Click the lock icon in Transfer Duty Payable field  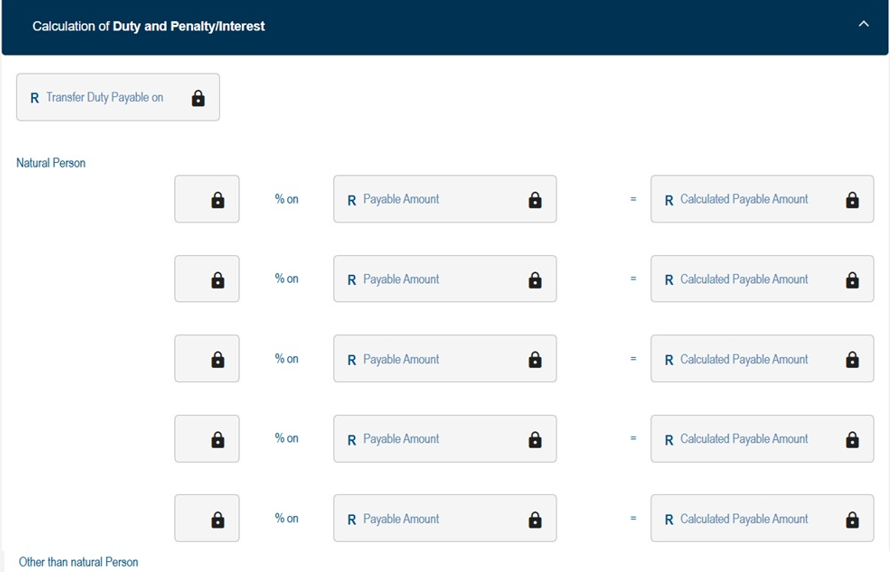click(x=198, y=98)
